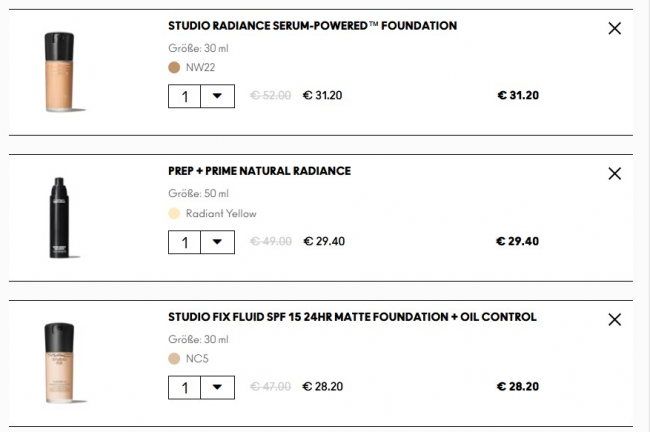
Task: Open Studio Radiance Serum-Powered Foundation product page
Action: point(312,25)
